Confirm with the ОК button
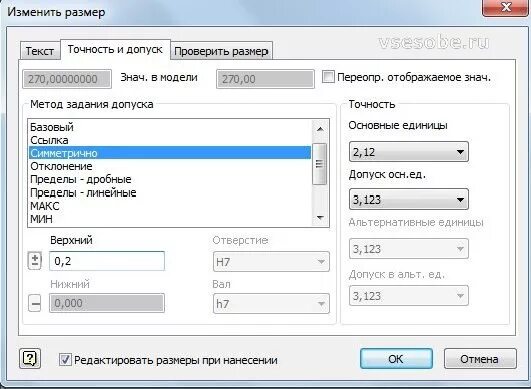Image resolution: width=531 pixels, height=389 pixels. pyautogui.click(x=396, y=359)
